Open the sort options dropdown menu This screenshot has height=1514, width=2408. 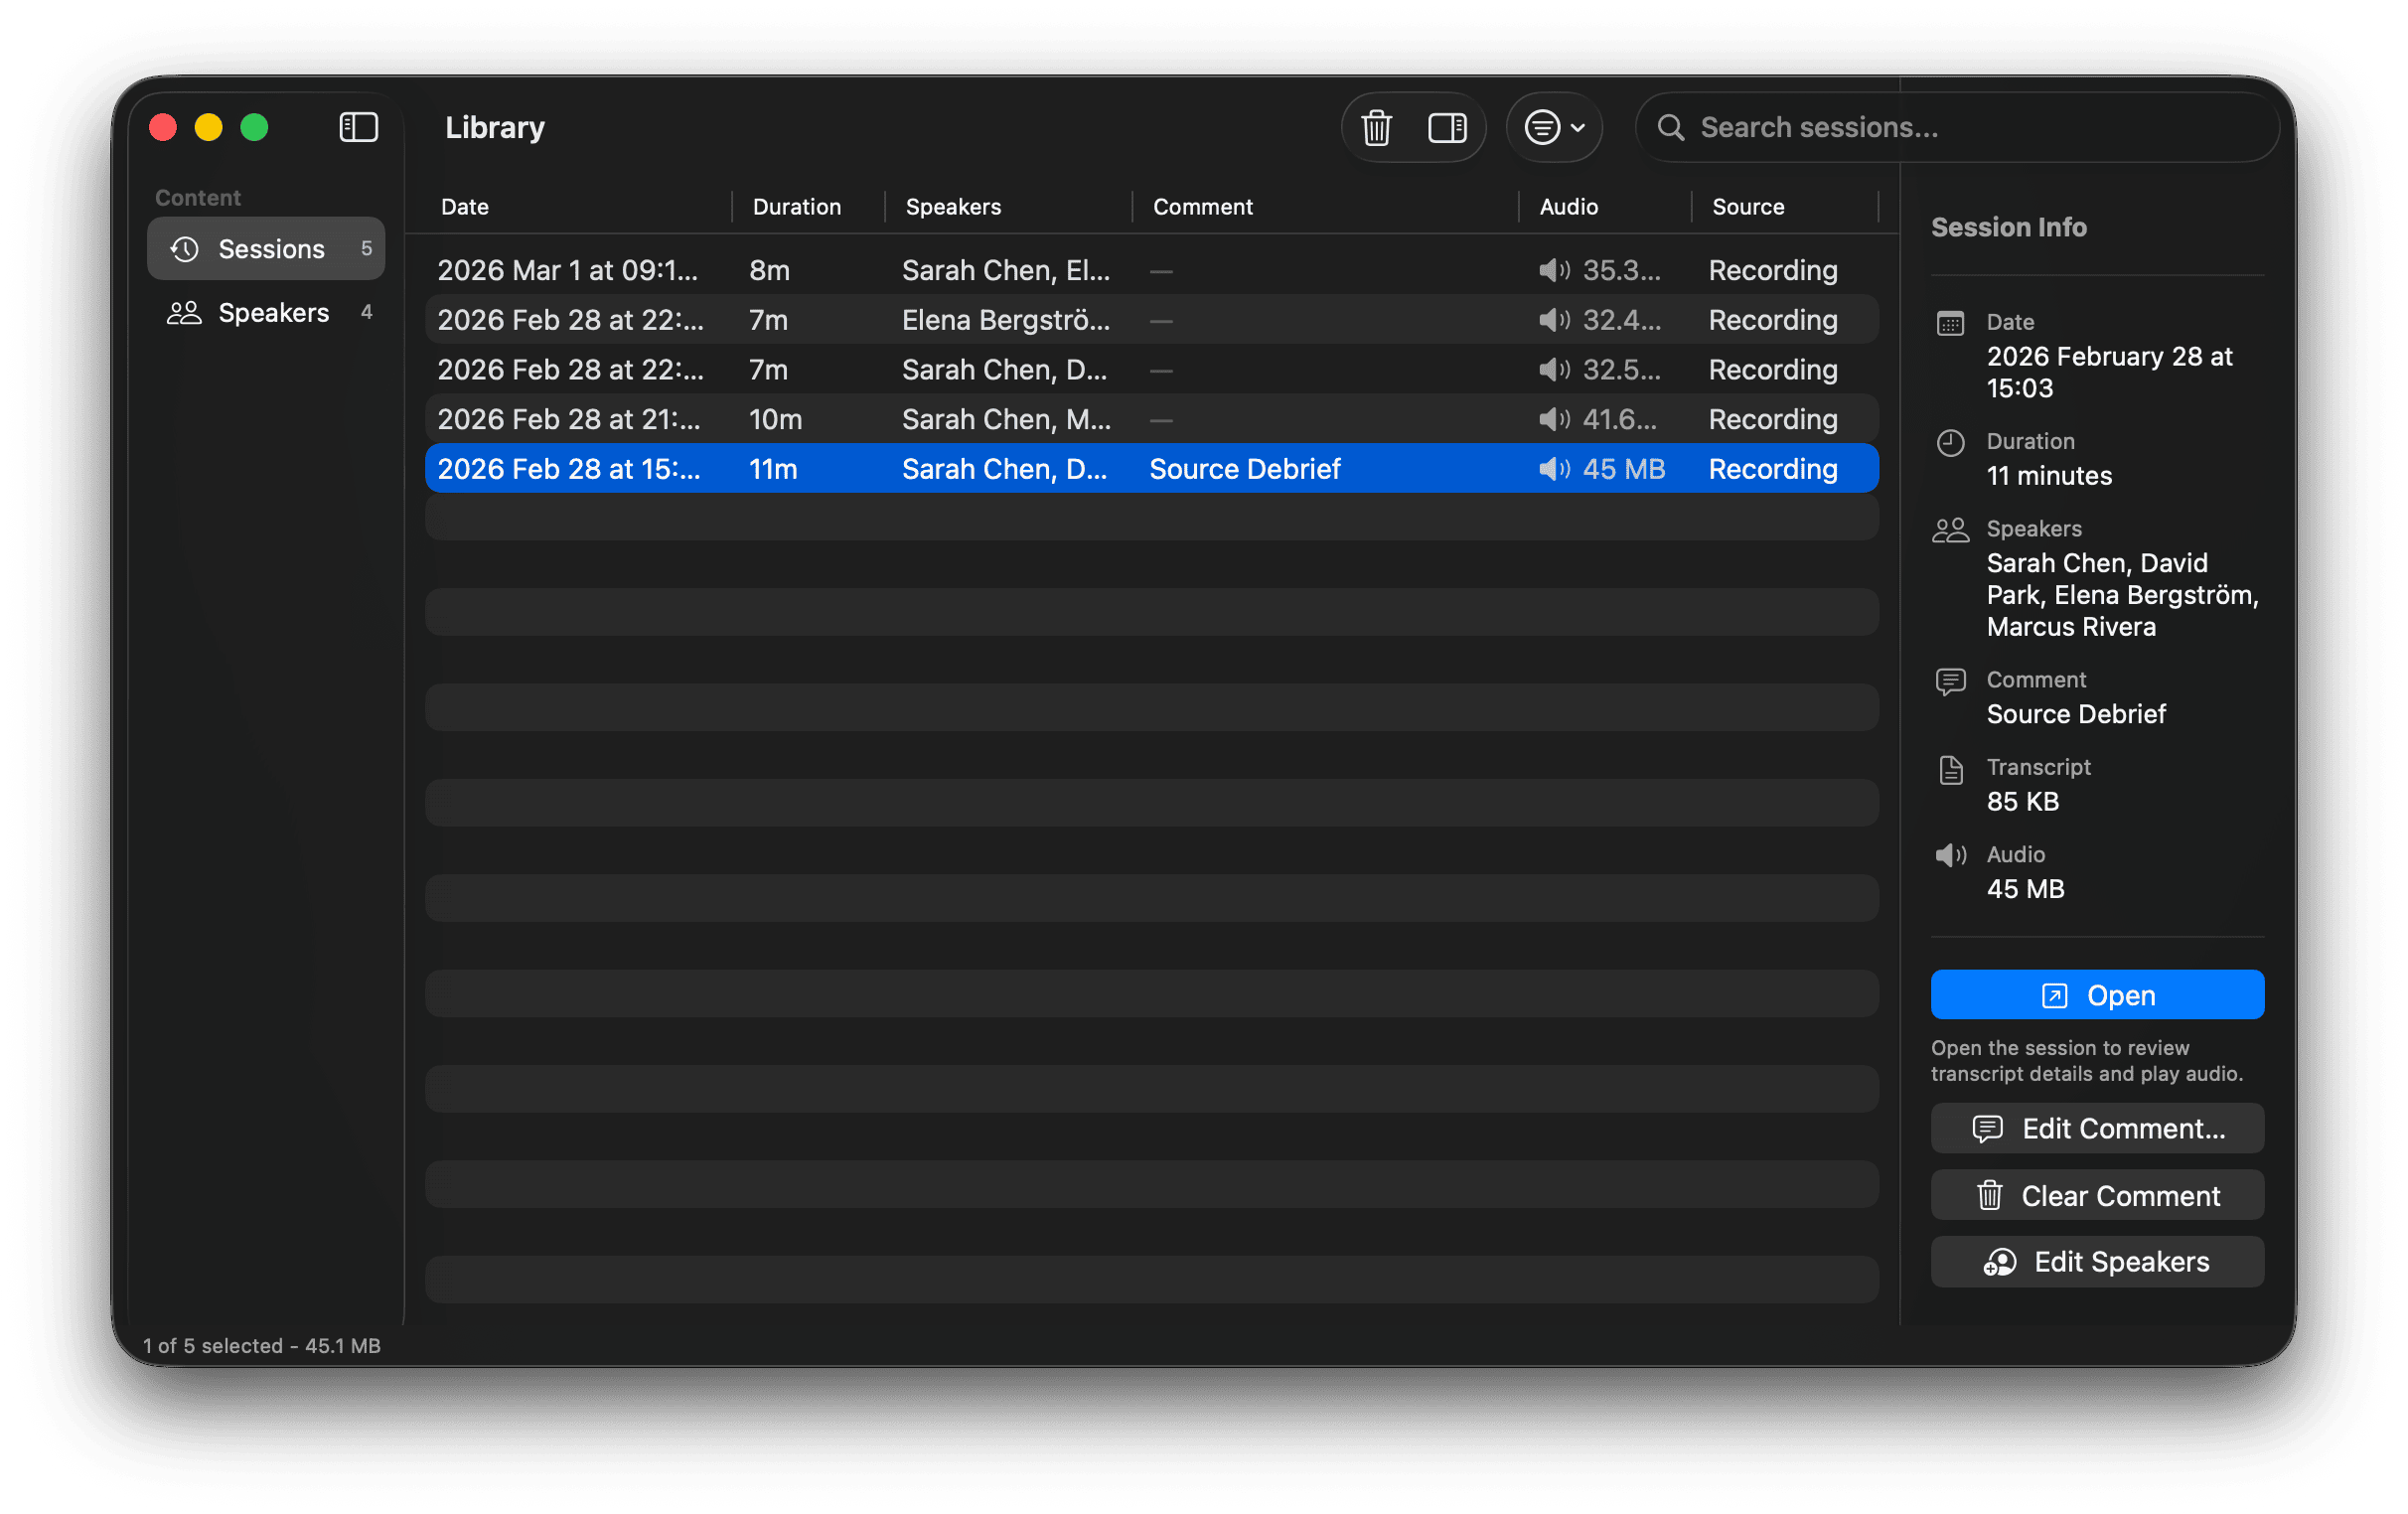[x=1553, y=128]
